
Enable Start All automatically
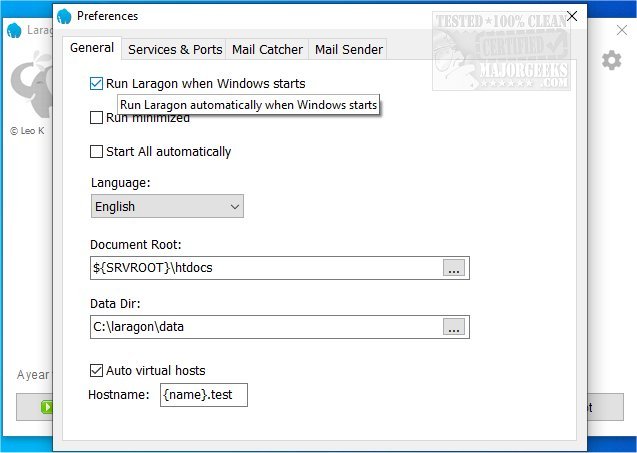pos(97,152)
